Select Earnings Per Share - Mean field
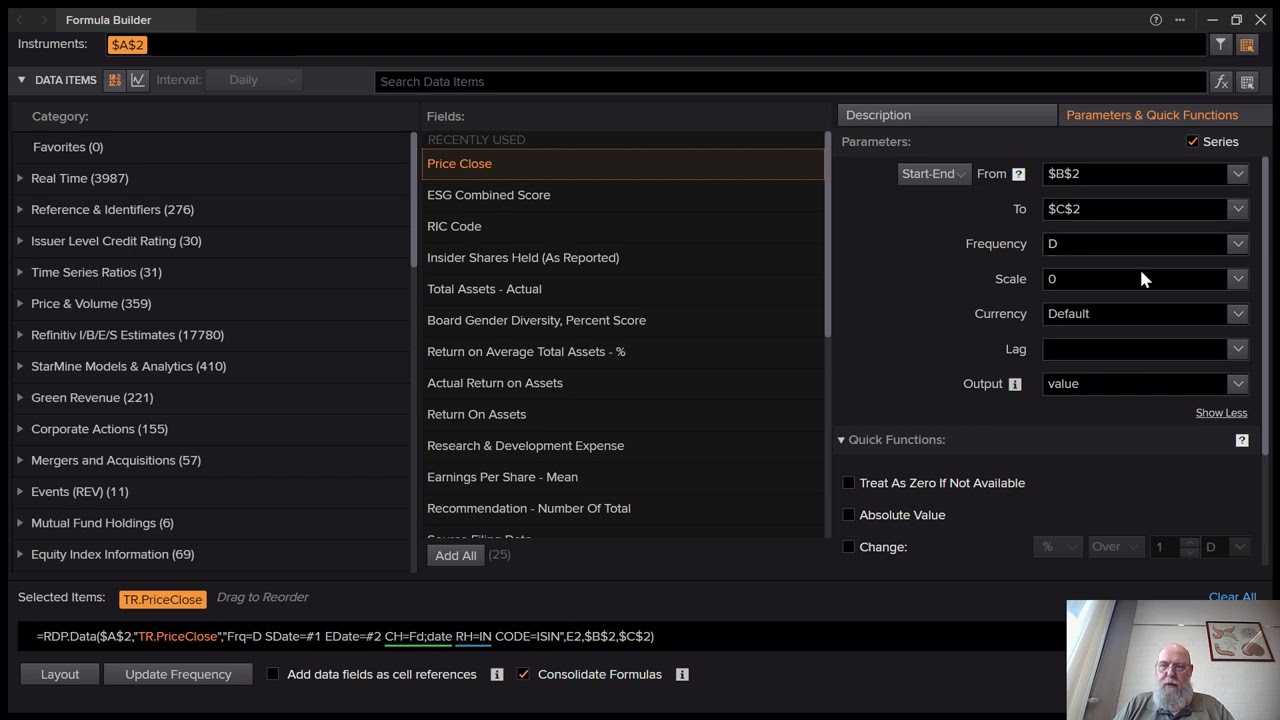 623,477
